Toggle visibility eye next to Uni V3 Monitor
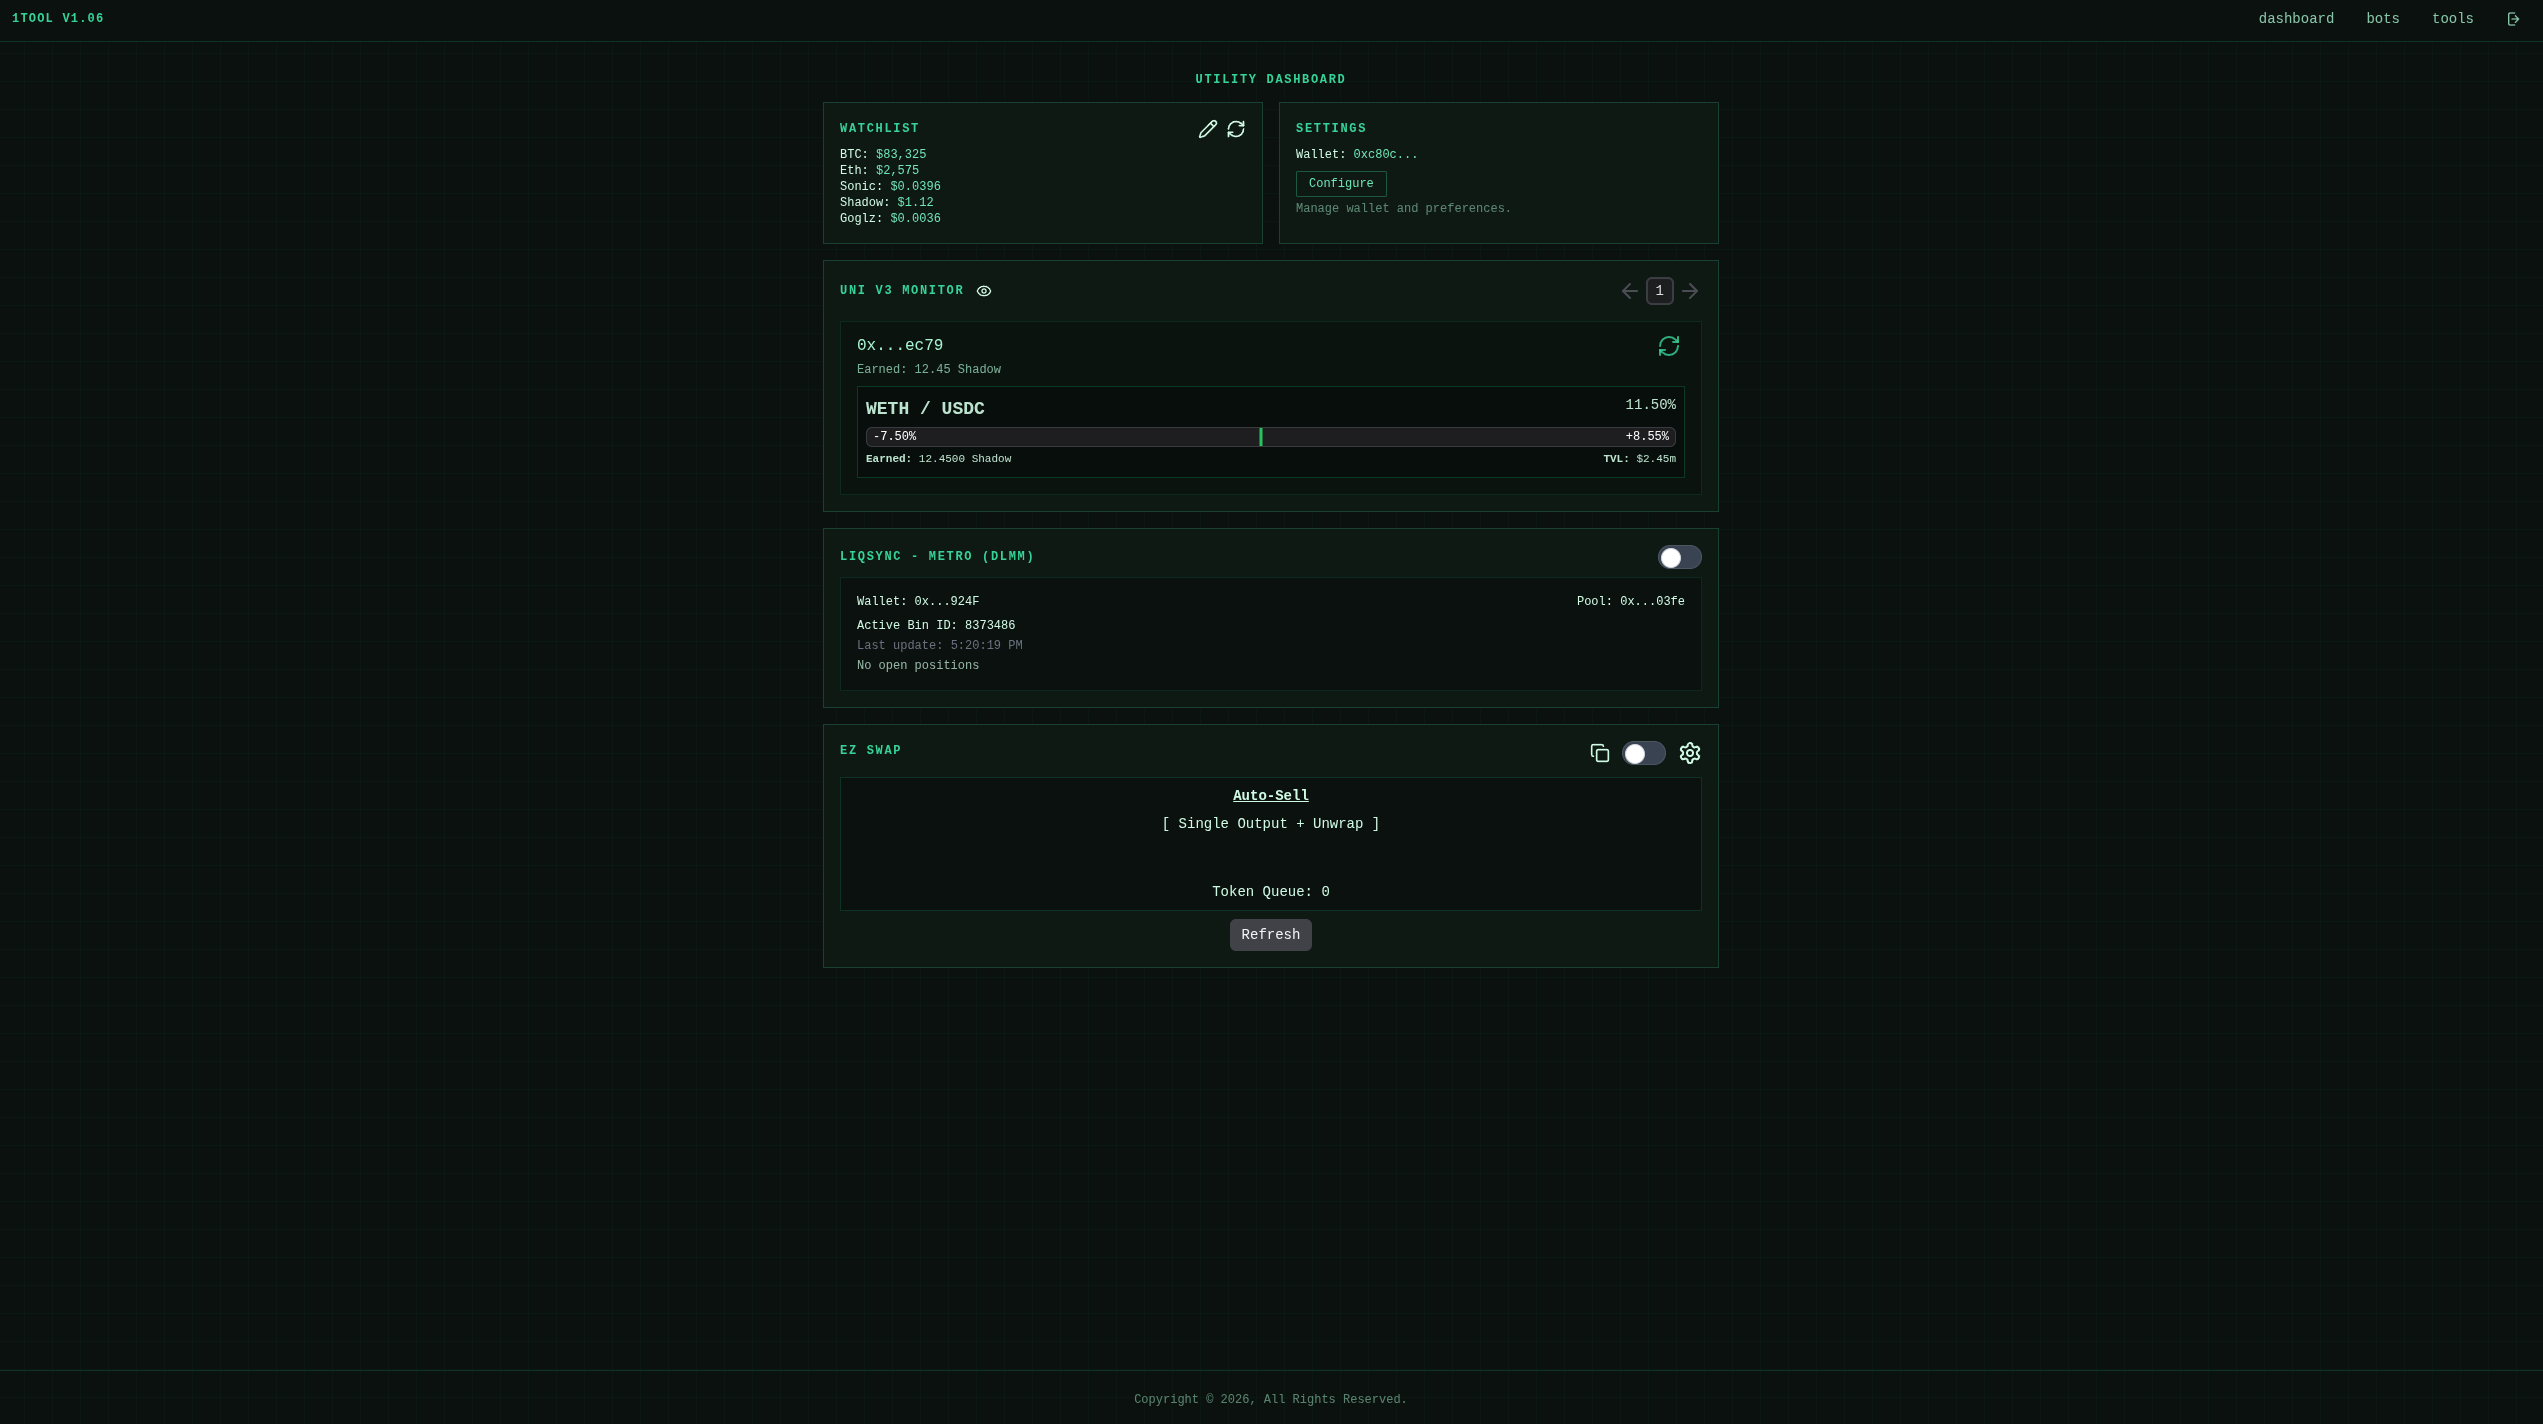Viewport: 2543px width, 1424px height. 984,291
